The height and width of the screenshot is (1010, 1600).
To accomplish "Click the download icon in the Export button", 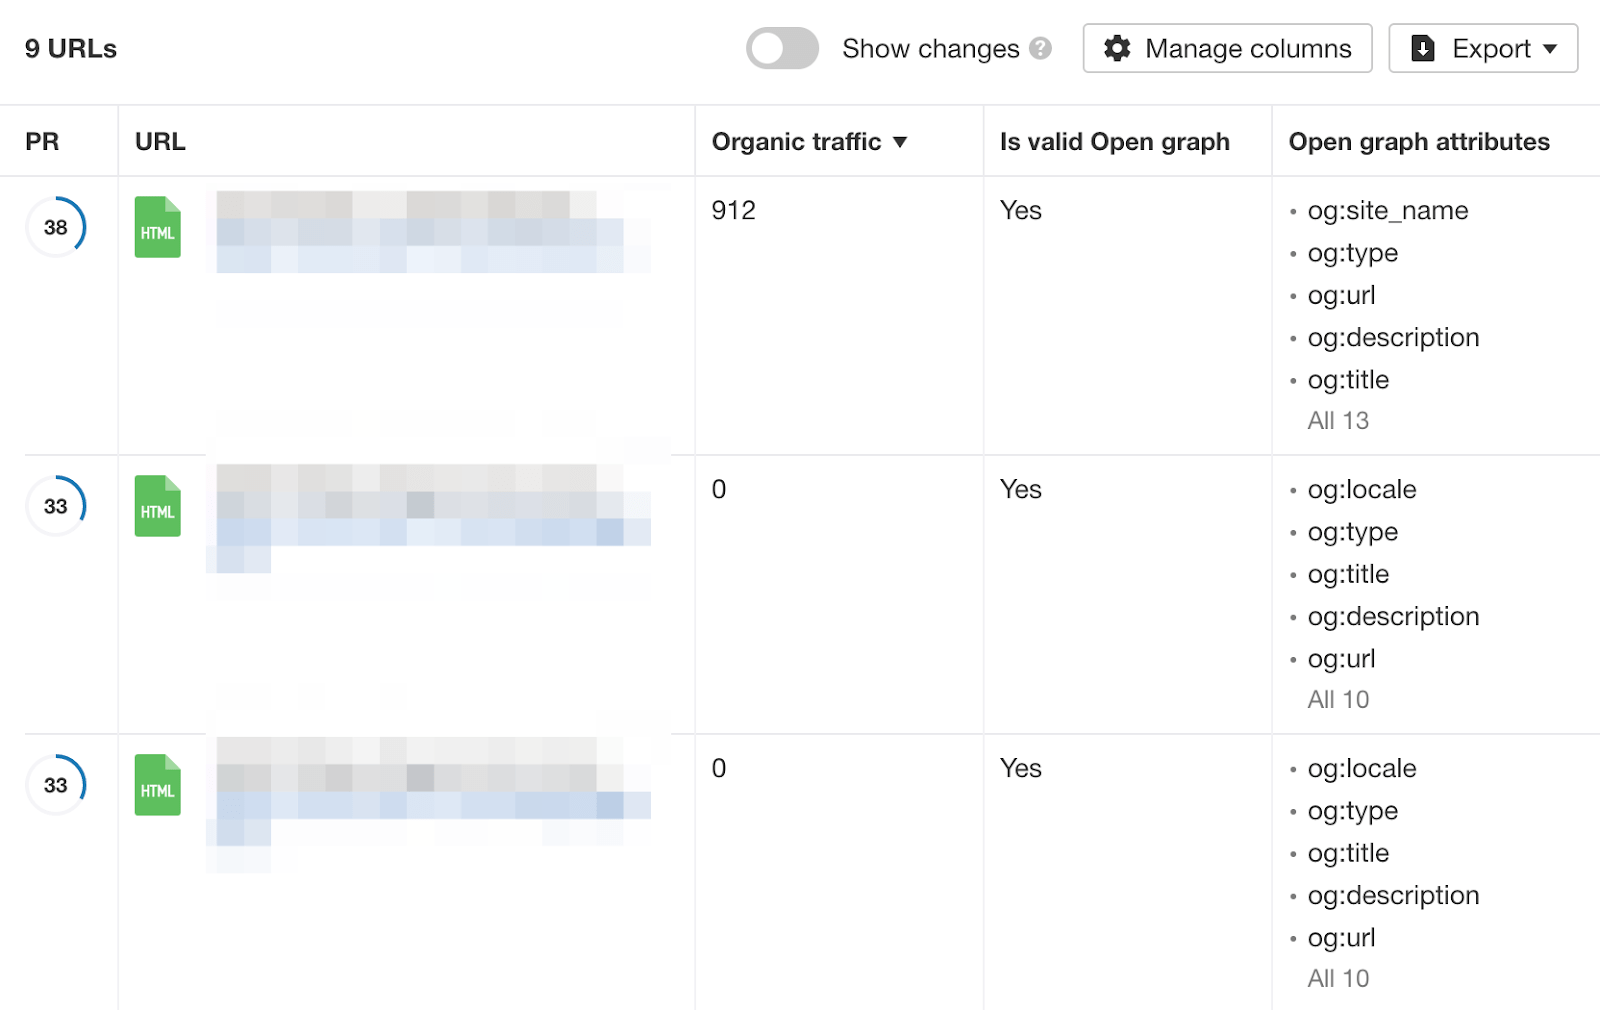I will coord(1423,48).
